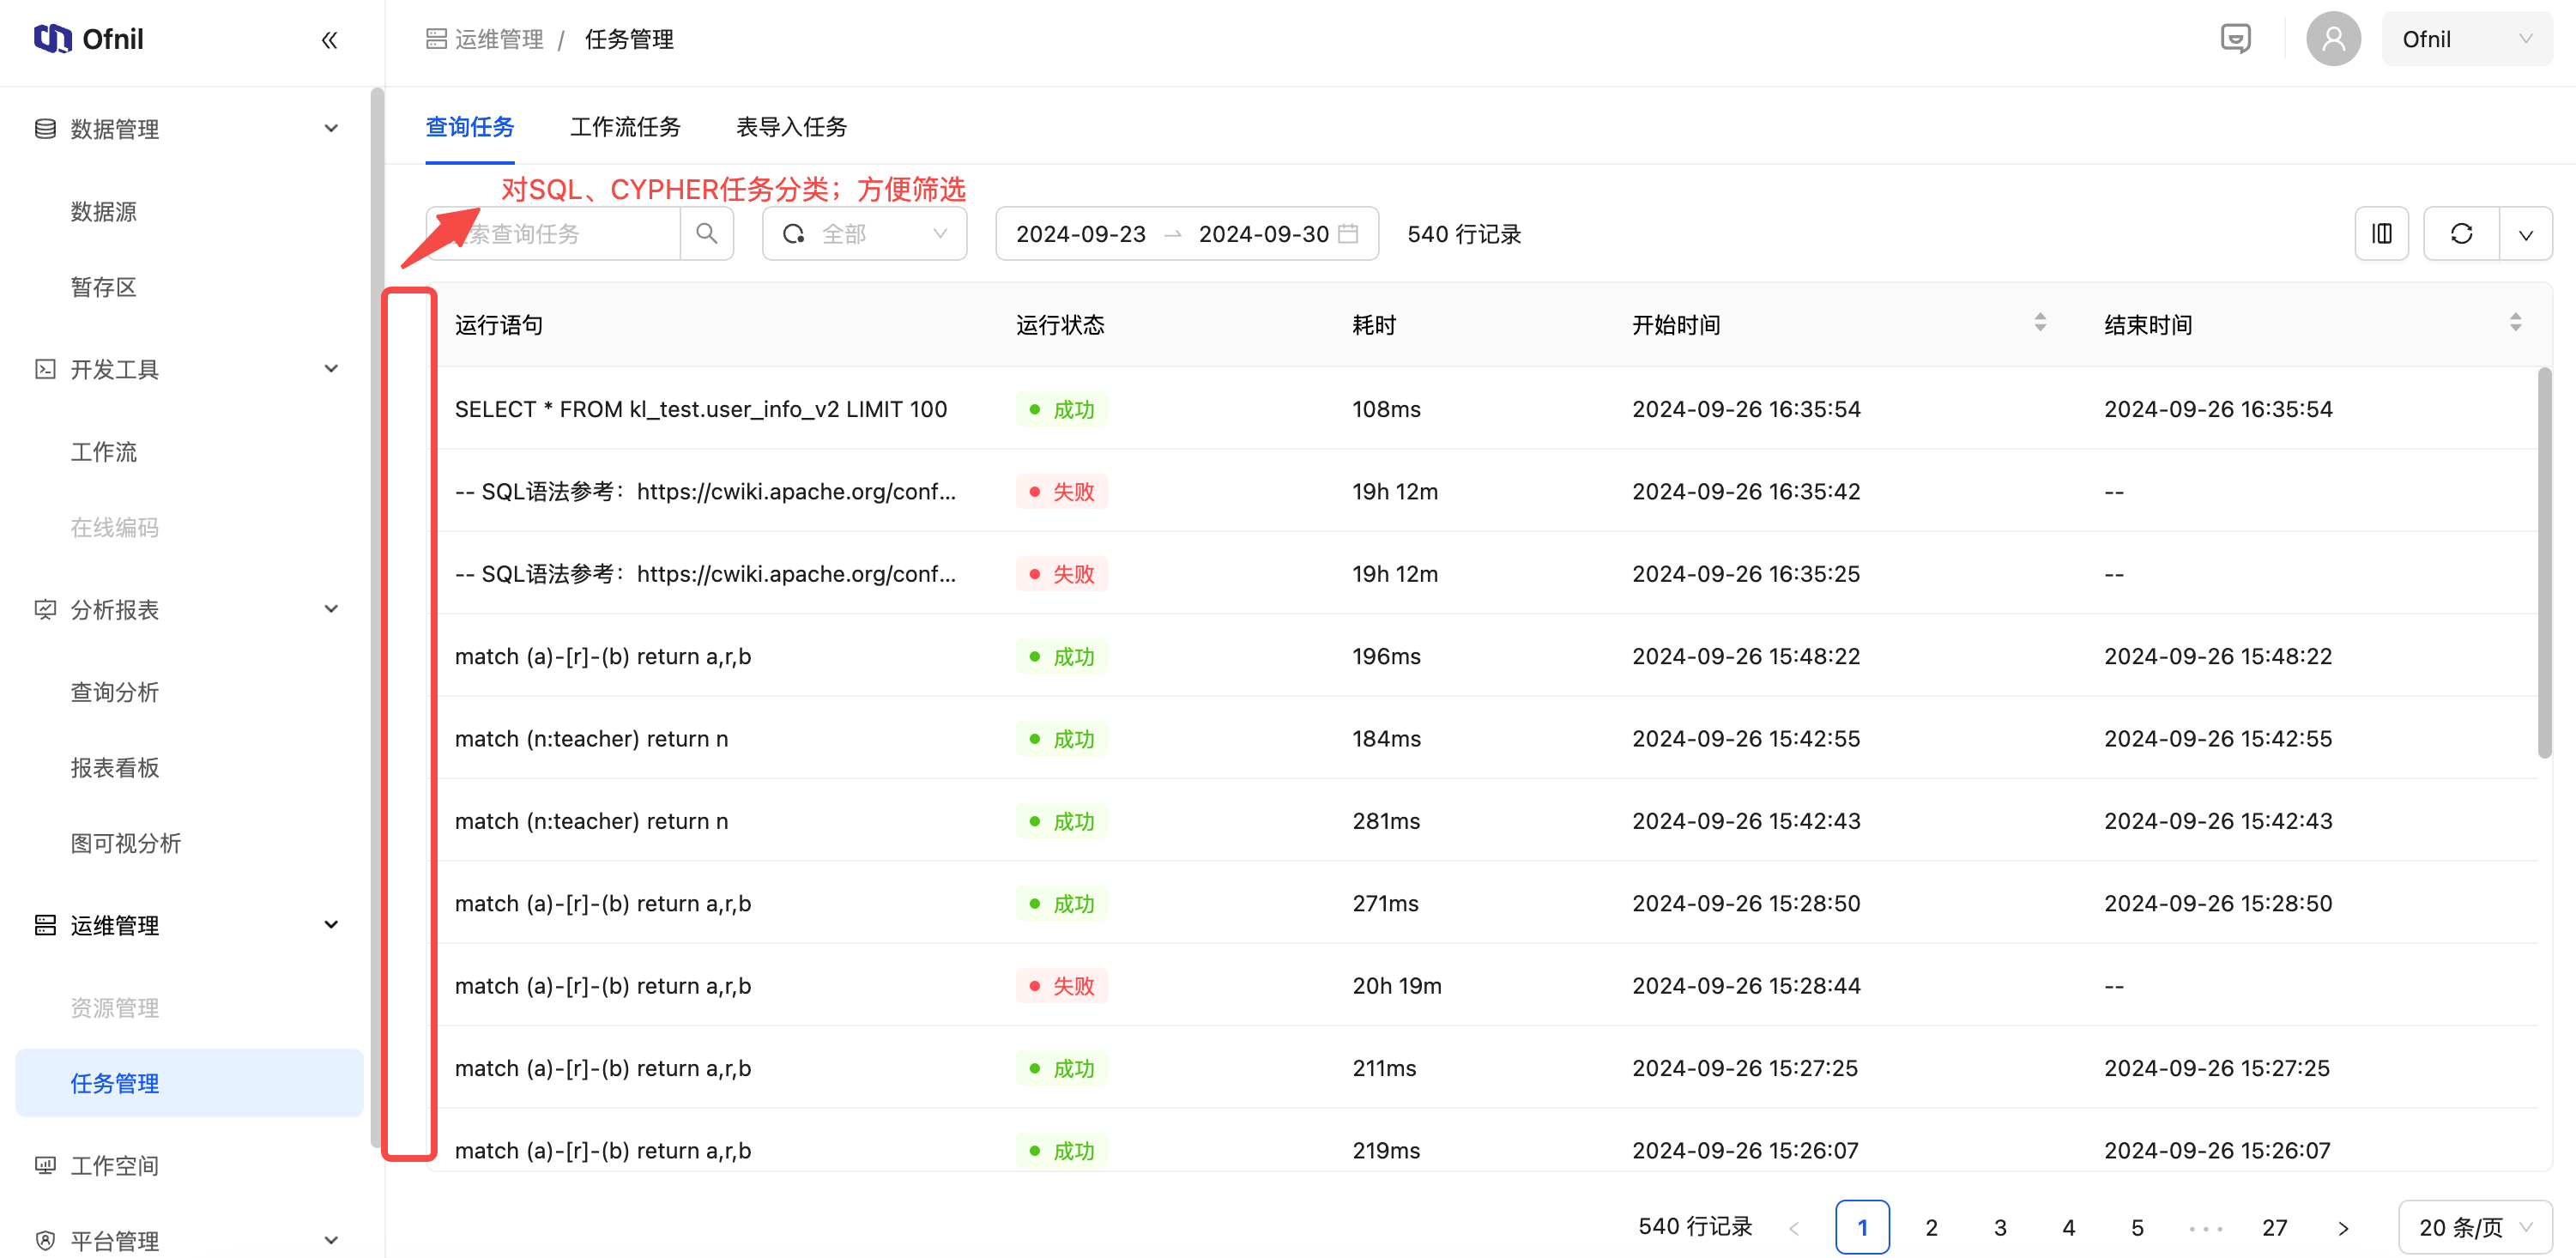This screenshot has width=2576, height=1258.
Task: Open 图可视分析 in sidebar
Action: [x=125, y=843]
